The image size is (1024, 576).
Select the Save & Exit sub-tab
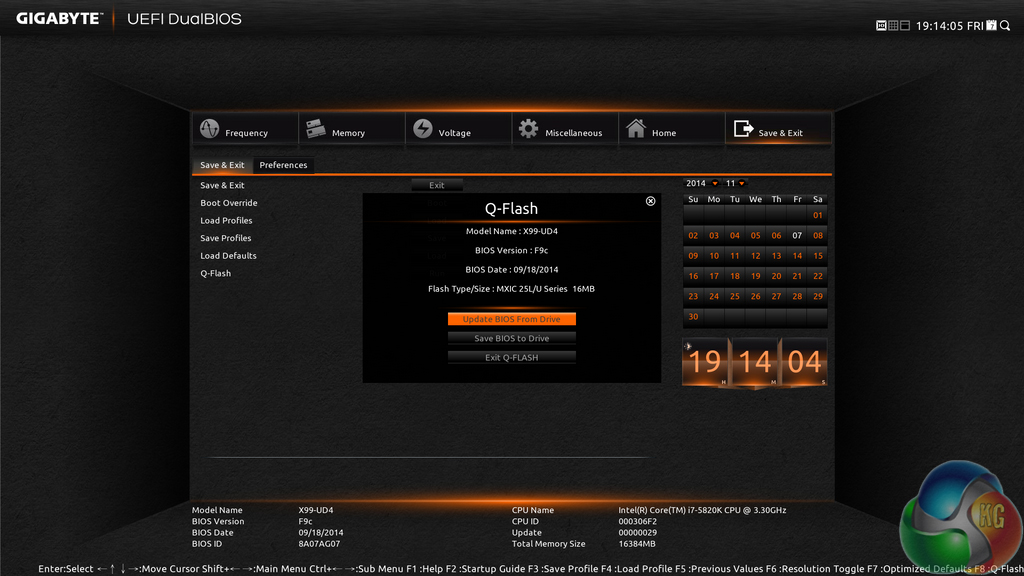[x=222, y=165]
